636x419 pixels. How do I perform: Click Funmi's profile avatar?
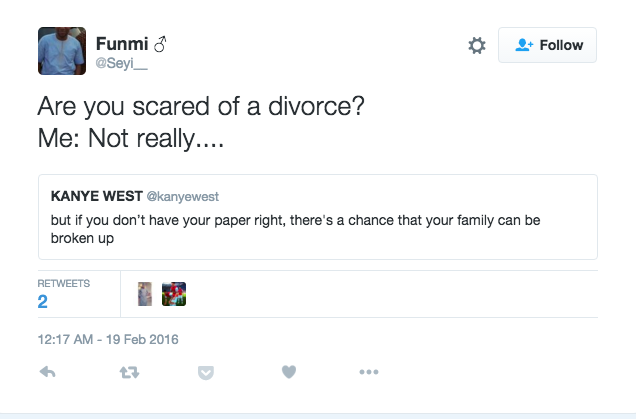[60, 49]
